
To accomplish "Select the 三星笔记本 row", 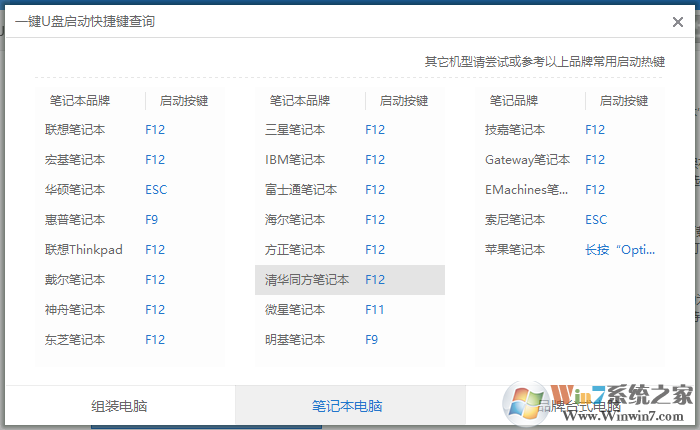I will tap(350, 129).
